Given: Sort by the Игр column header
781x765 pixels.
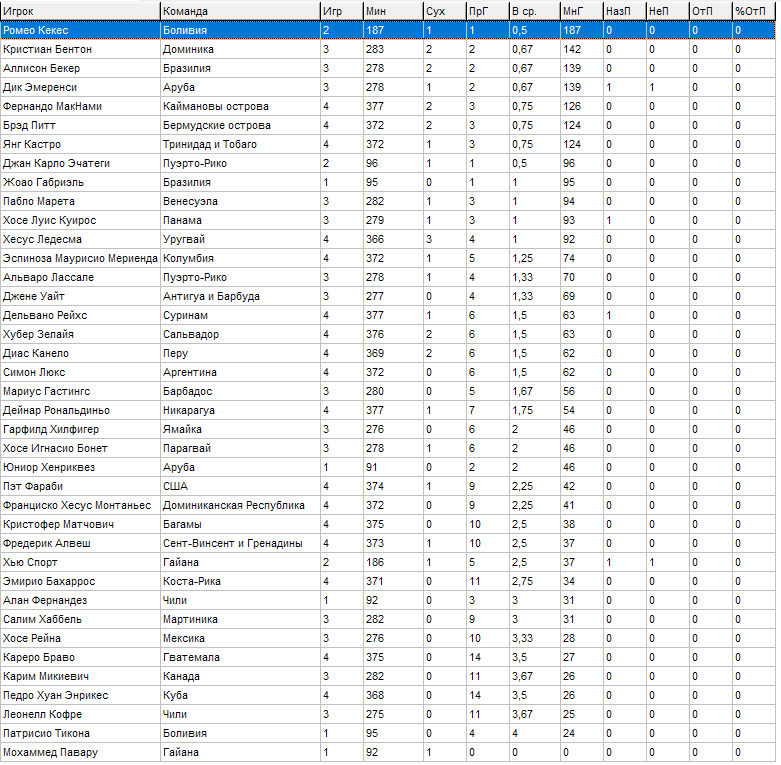Looking at the screenshot, I should pyautogui.click(x=340, y=10).
